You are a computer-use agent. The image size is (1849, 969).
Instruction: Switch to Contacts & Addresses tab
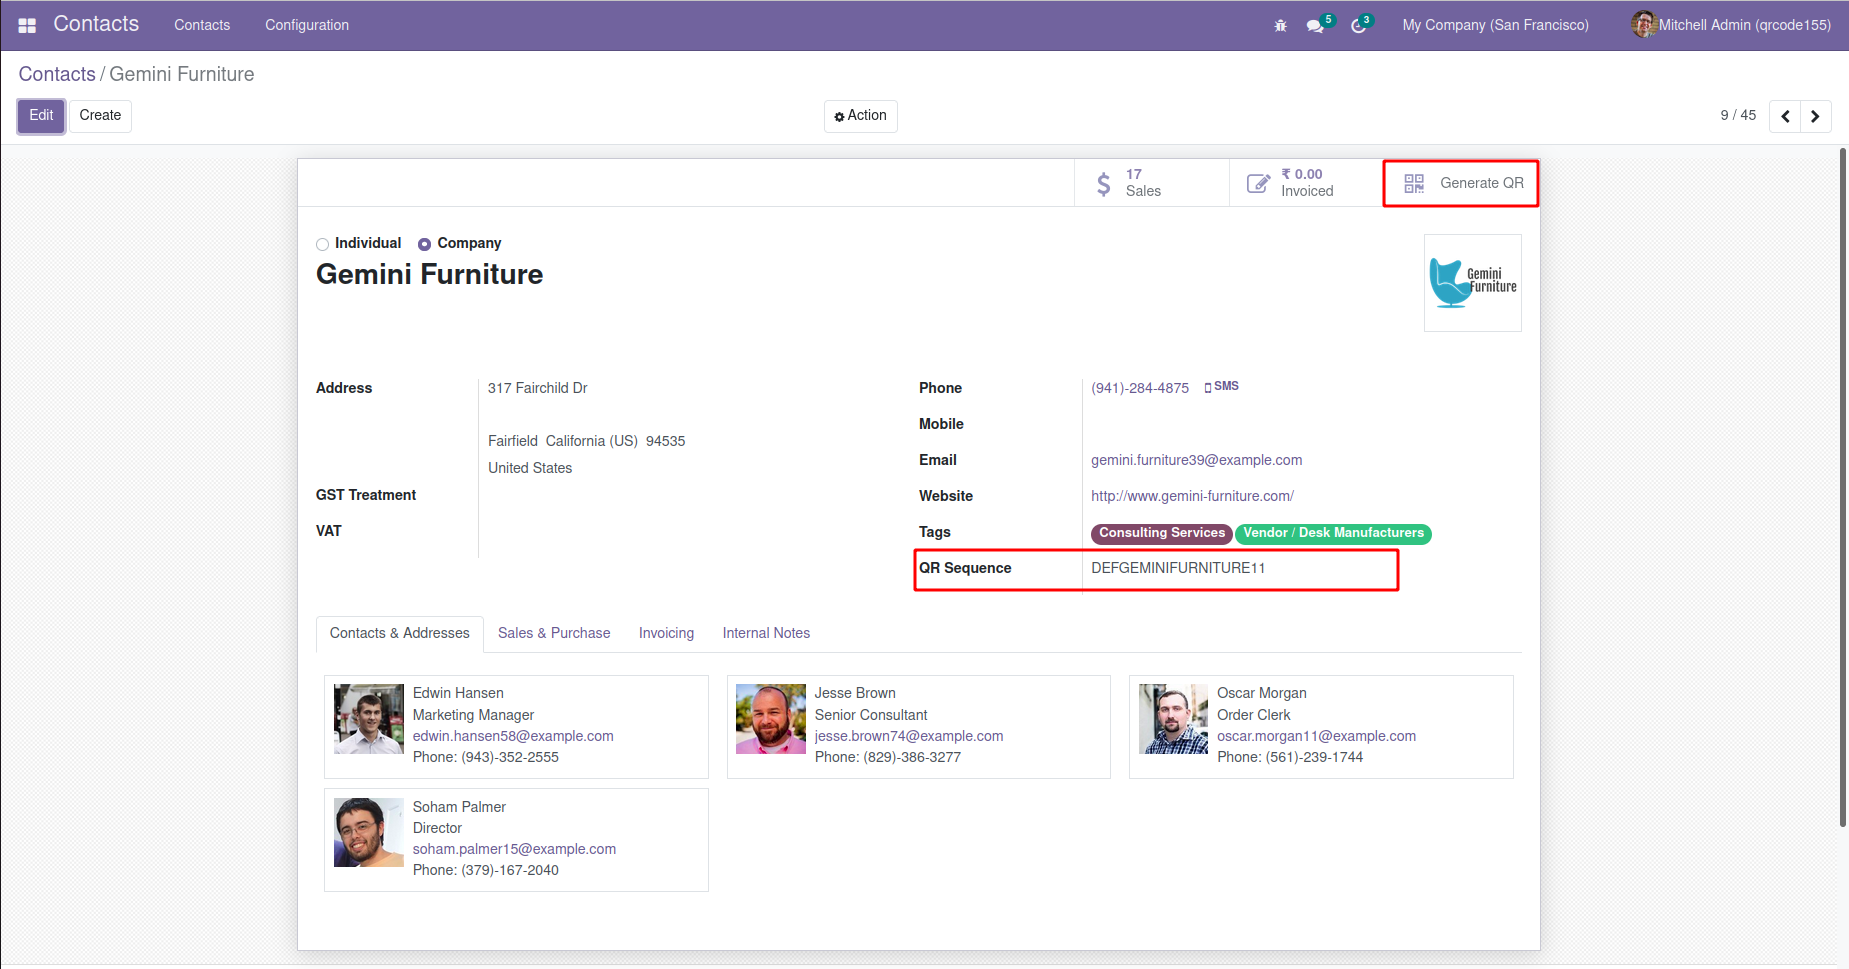pos(400,633)
